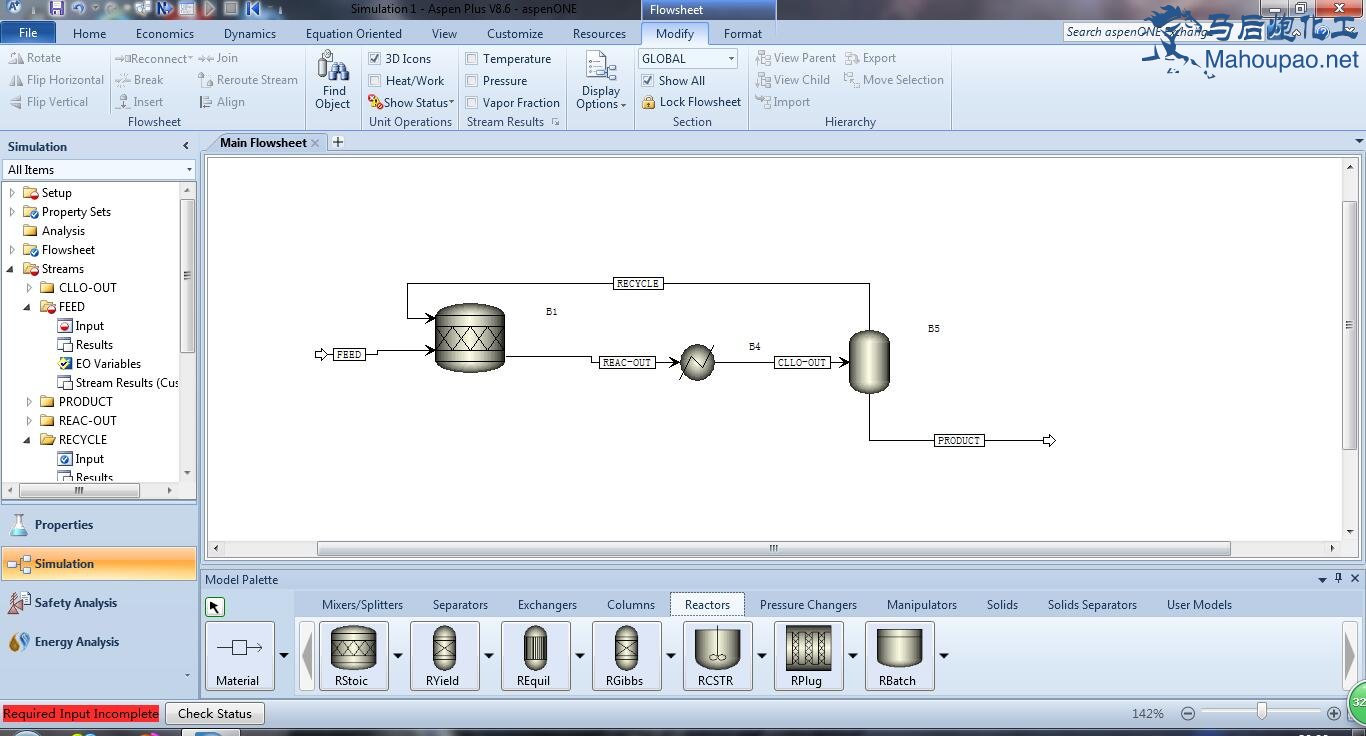
Task: Select the RBatch reactor model
Action: point(899,655)
